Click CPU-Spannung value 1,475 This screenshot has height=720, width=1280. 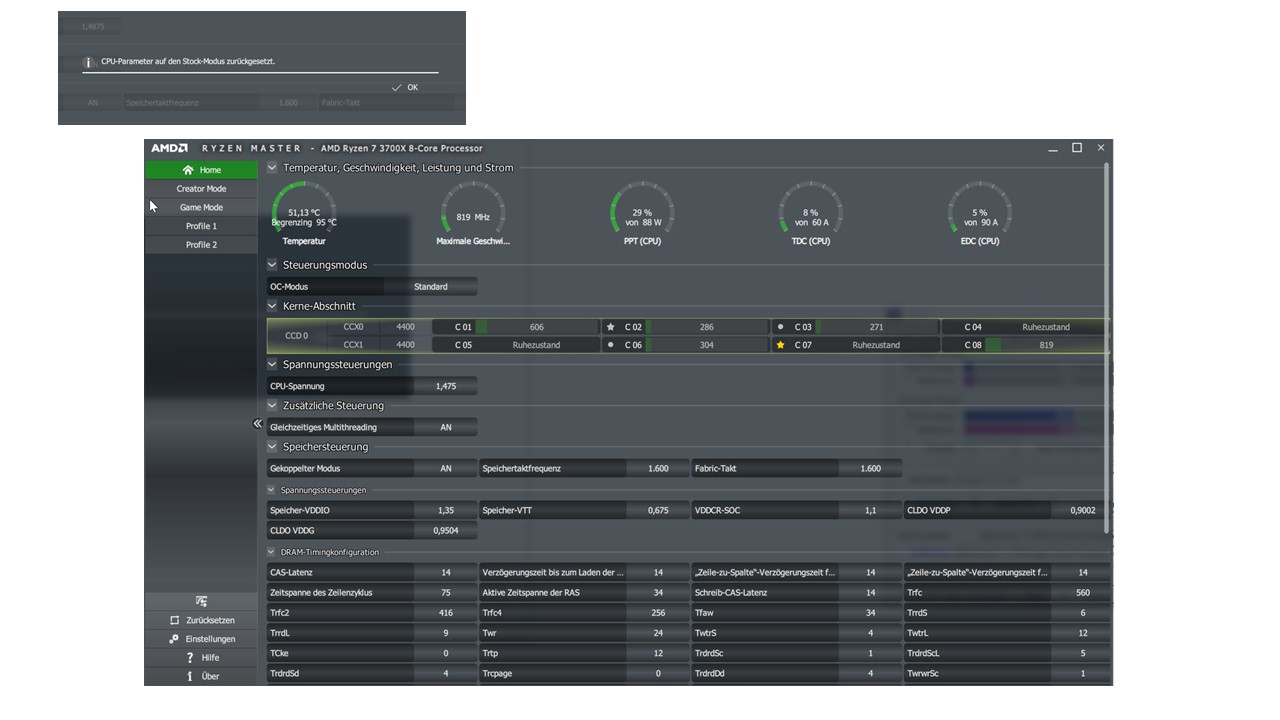pos(446,386)
